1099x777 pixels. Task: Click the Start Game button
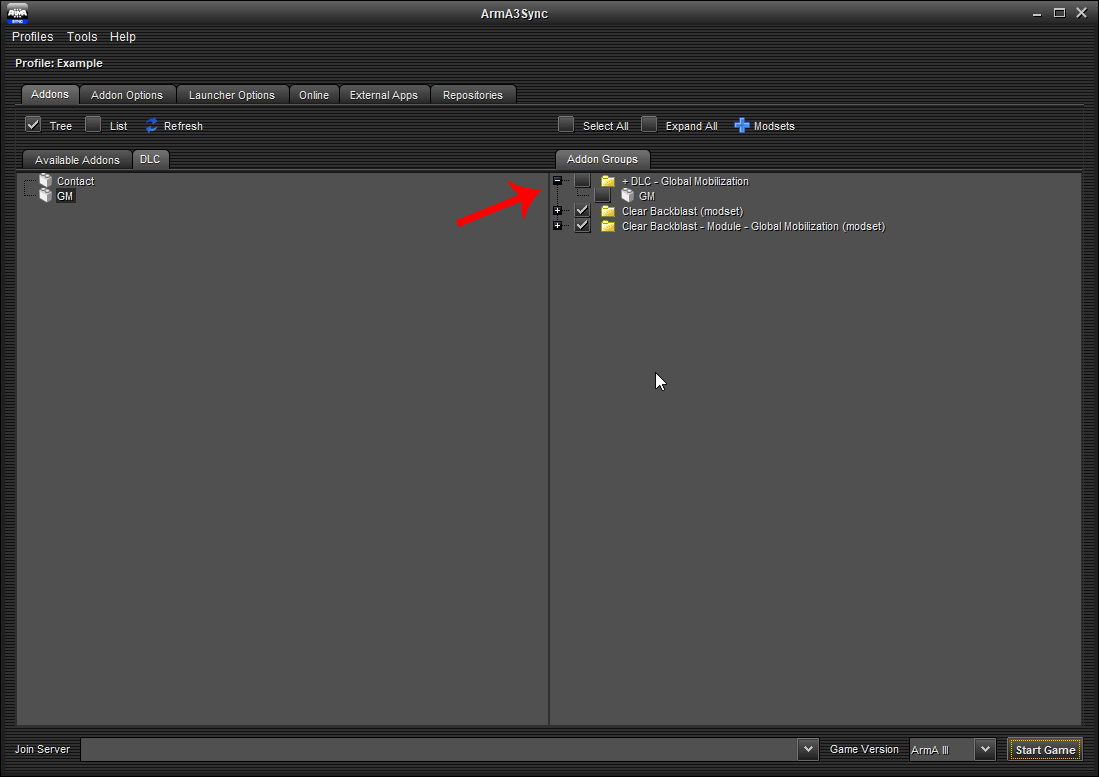coord(1045,750)
